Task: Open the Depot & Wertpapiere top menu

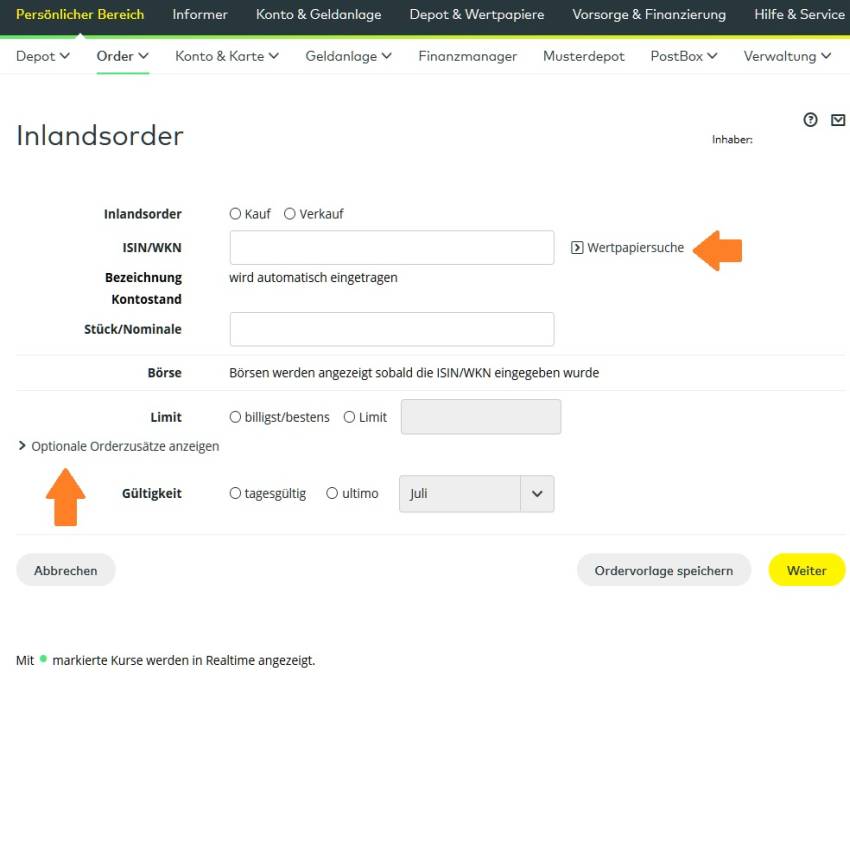Action: coord(476,14)
